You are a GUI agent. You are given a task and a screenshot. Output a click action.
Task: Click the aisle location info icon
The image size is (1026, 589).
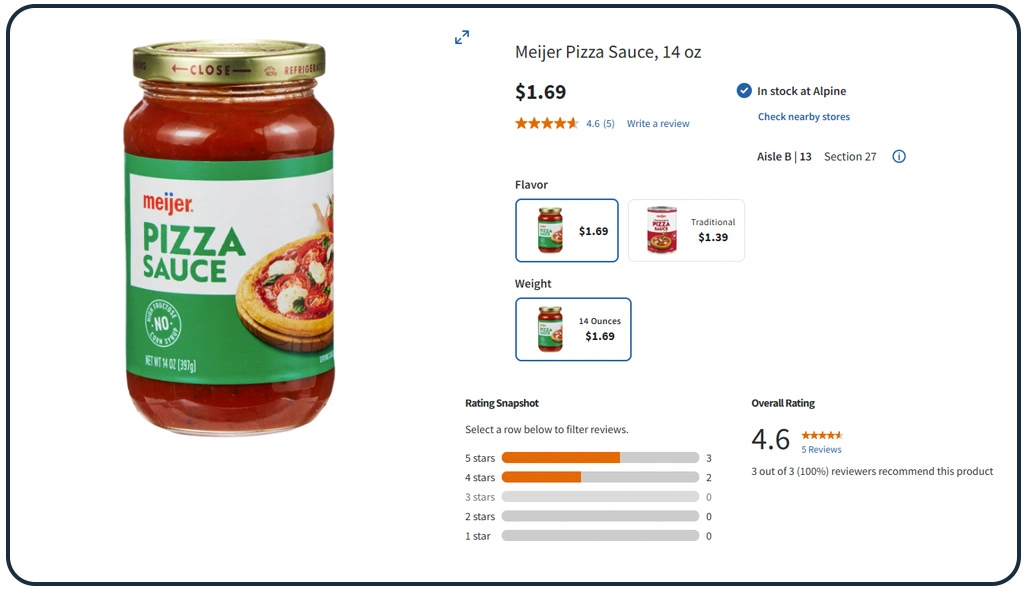coord(898,157)
